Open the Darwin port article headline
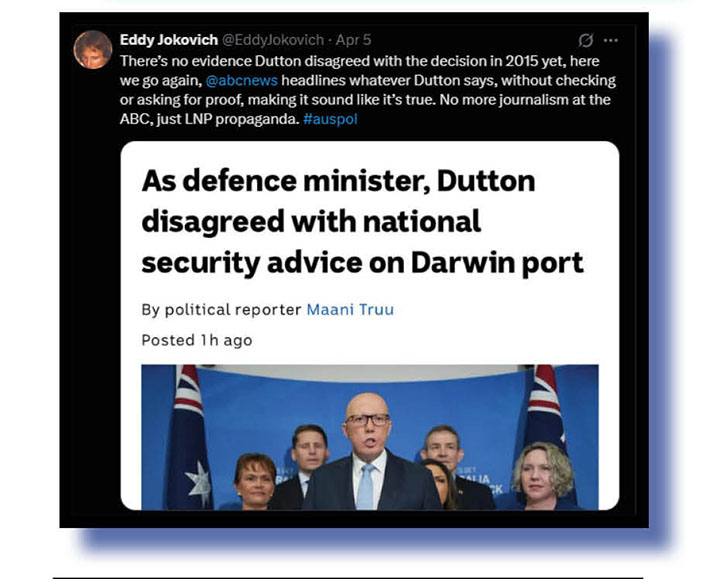Viewport: 709px width, 579px height. 362,221
